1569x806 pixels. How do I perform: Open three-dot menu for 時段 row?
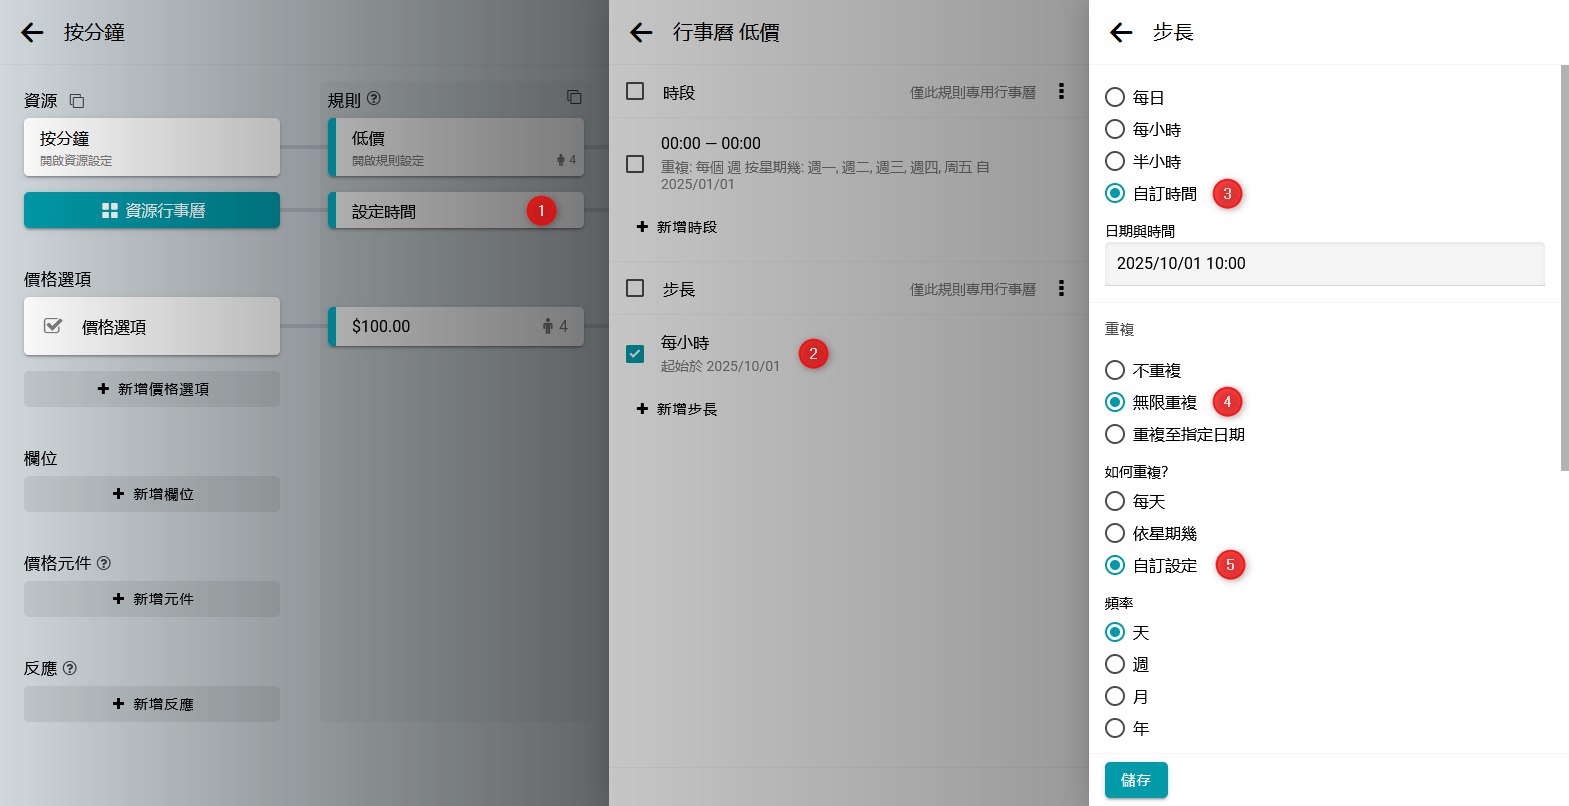[1061, 92]
